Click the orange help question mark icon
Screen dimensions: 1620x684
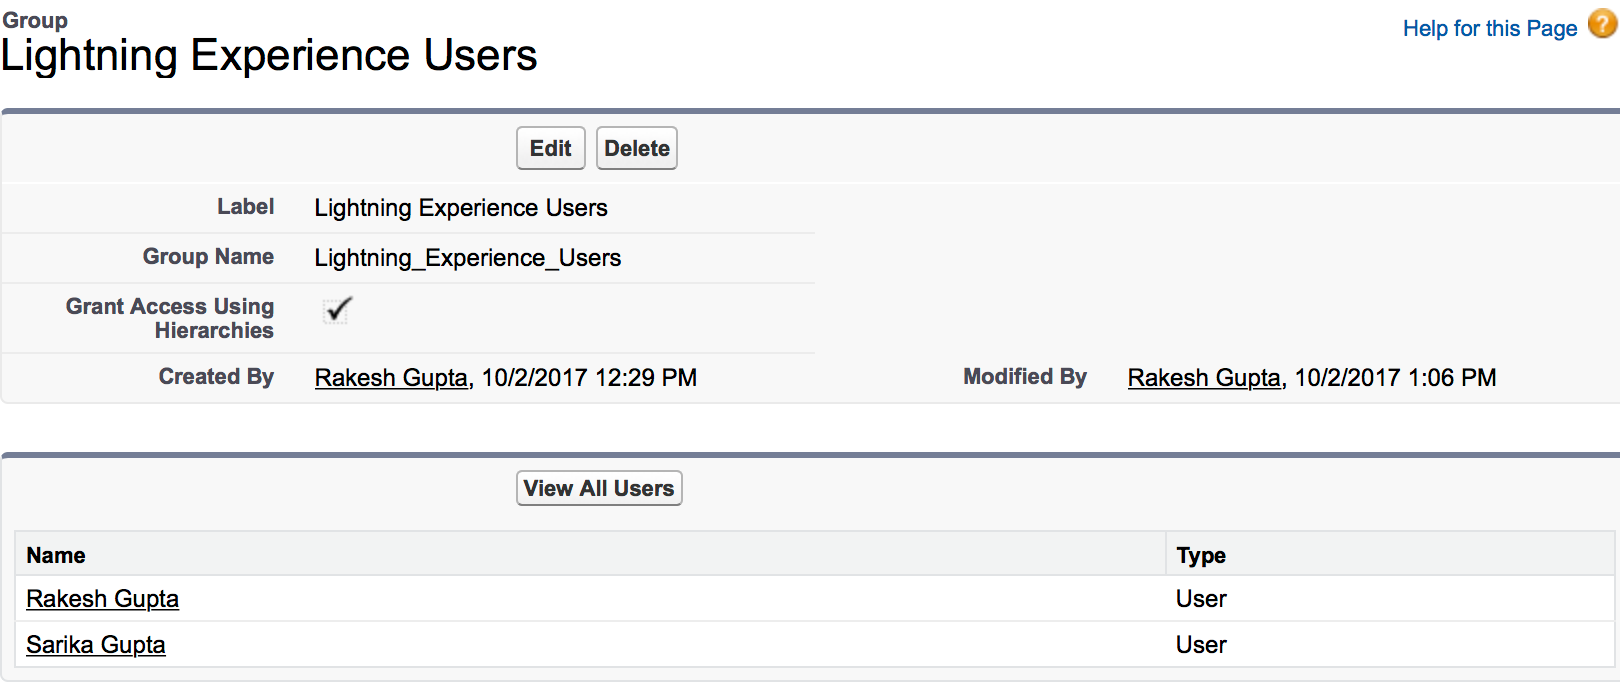click(1602, 24)
